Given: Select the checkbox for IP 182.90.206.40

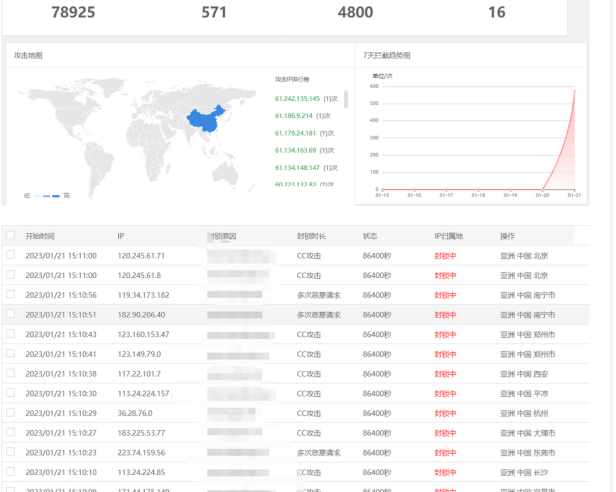Looking at the screenshot, I should click(x=11, y=314).
